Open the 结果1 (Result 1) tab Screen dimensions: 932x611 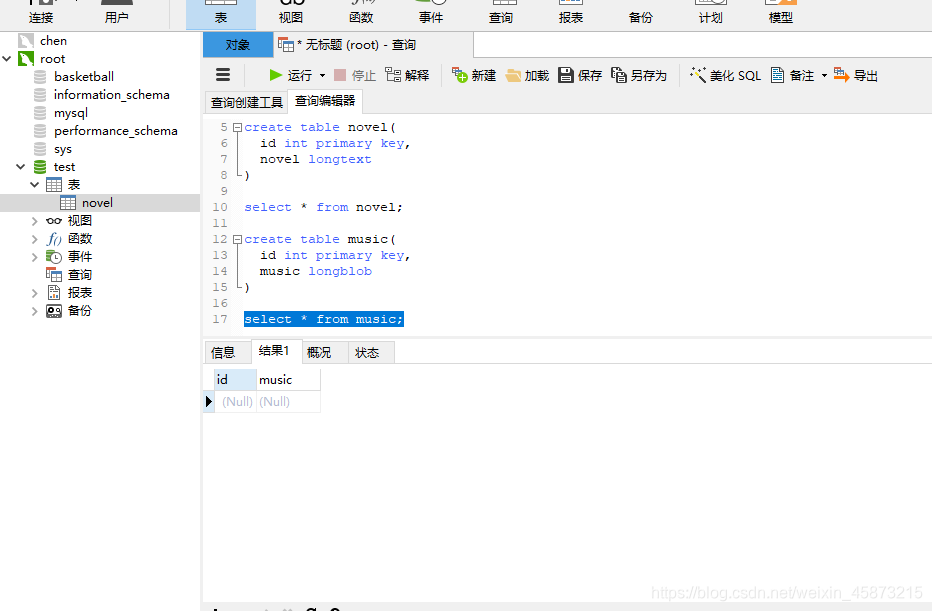pyautogui.click(x=274, y=351)
